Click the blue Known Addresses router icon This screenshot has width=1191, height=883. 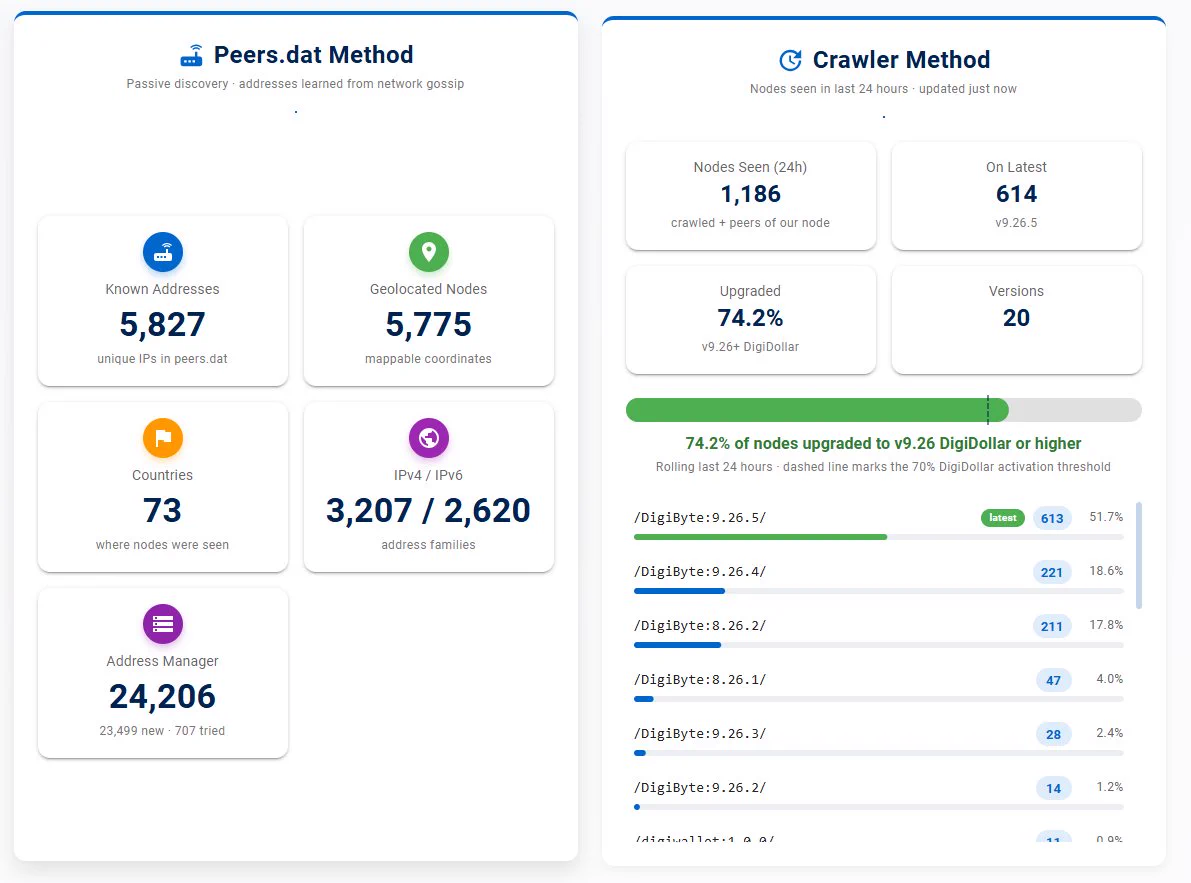coord(163,252)
